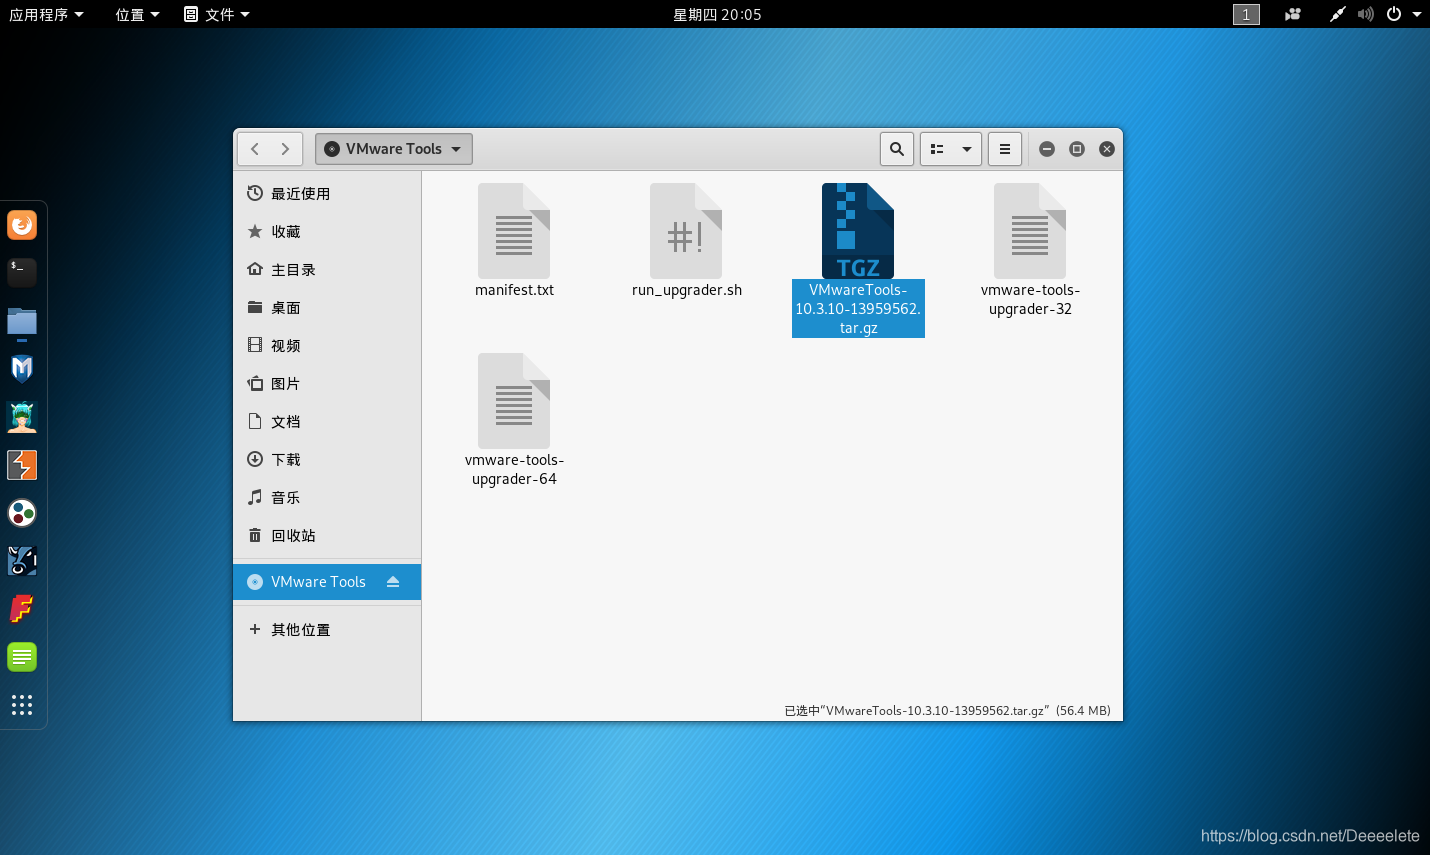Open Armitage from the dock
The width and height of the screenshot is (1430, 855).
(22, 417)
